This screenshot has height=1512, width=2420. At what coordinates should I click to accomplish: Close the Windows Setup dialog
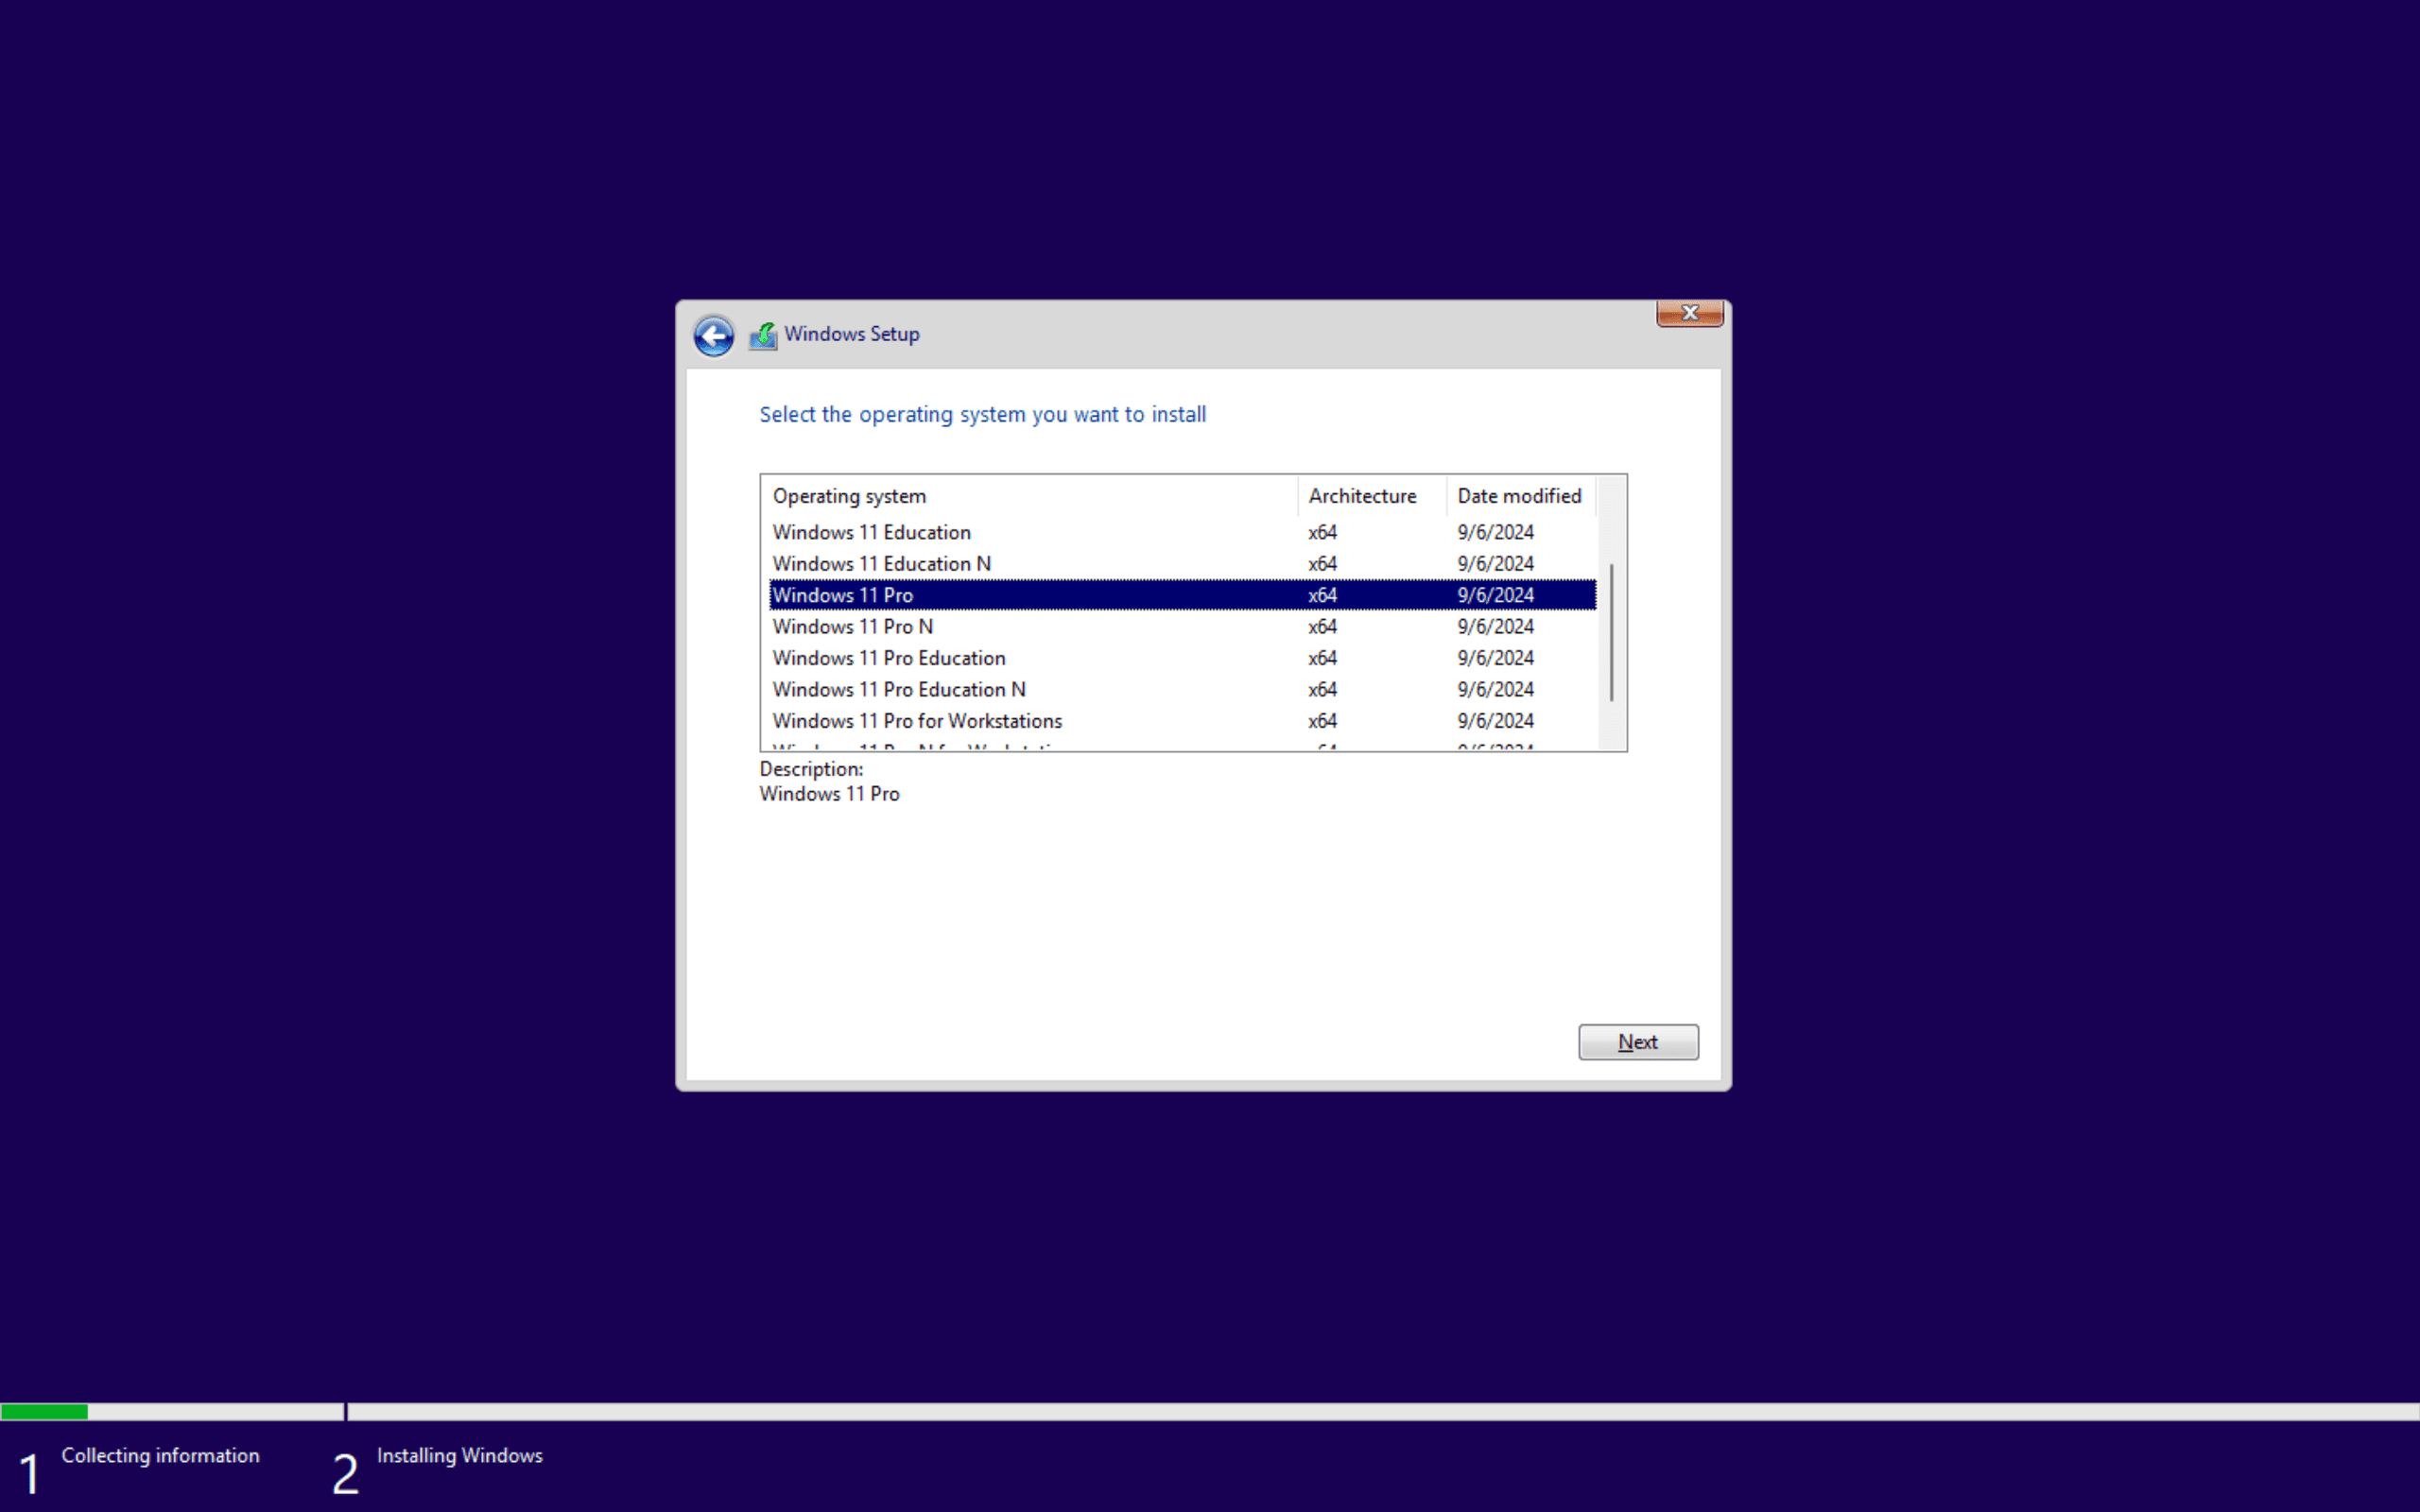click(x=1689, y=313)
